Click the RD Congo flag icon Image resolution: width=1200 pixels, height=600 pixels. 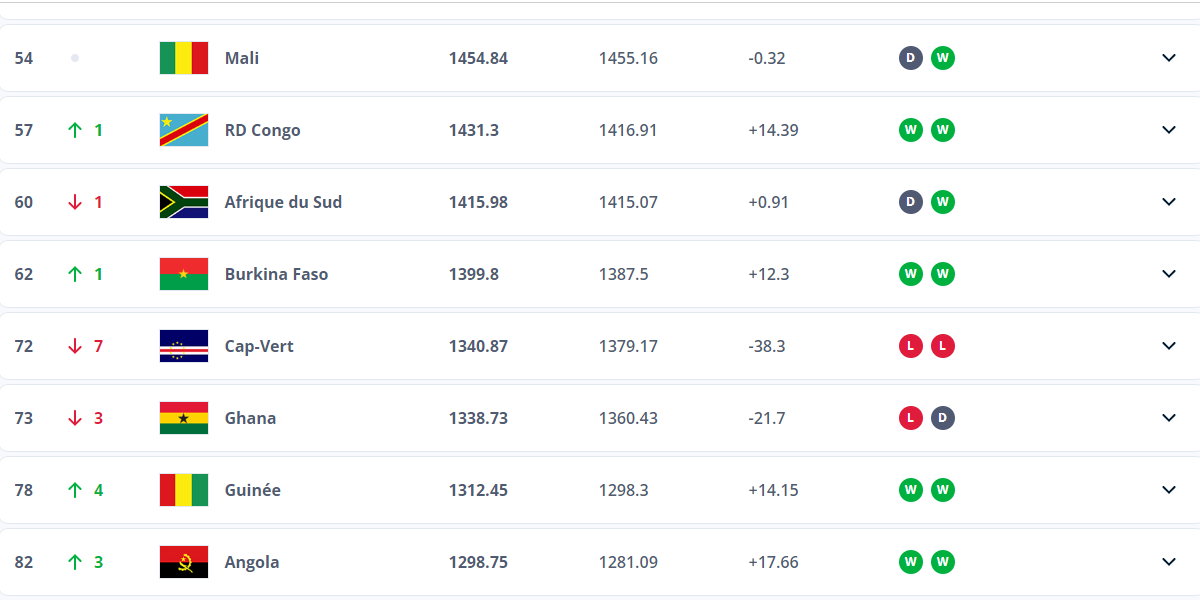click(x=184, y=130)
